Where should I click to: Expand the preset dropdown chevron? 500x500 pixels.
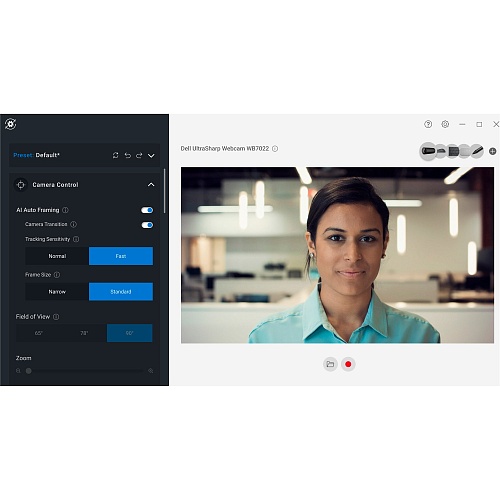click(151, 156)
